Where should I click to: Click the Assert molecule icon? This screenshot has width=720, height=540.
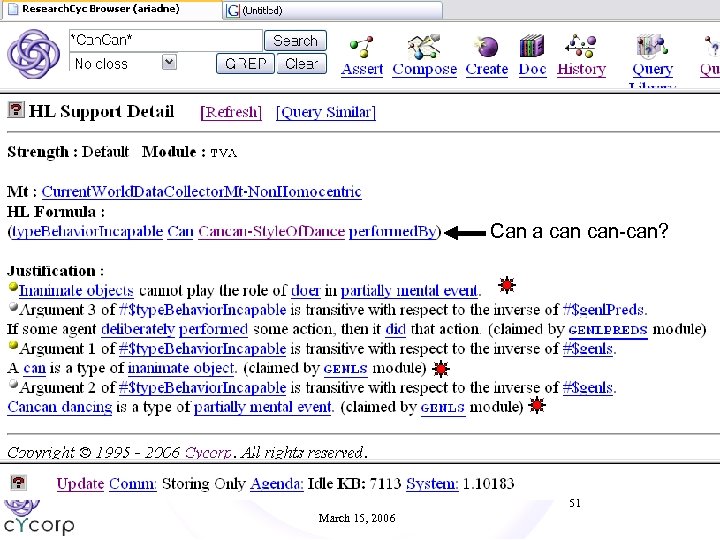[361, 47]
